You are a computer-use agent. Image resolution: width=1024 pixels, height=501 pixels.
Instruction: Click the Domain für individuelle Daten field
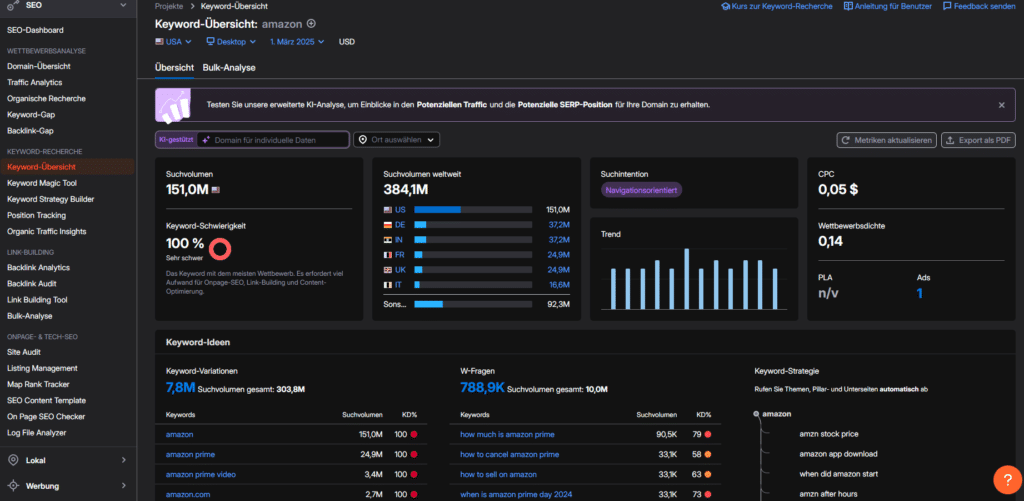click(273, 140)
